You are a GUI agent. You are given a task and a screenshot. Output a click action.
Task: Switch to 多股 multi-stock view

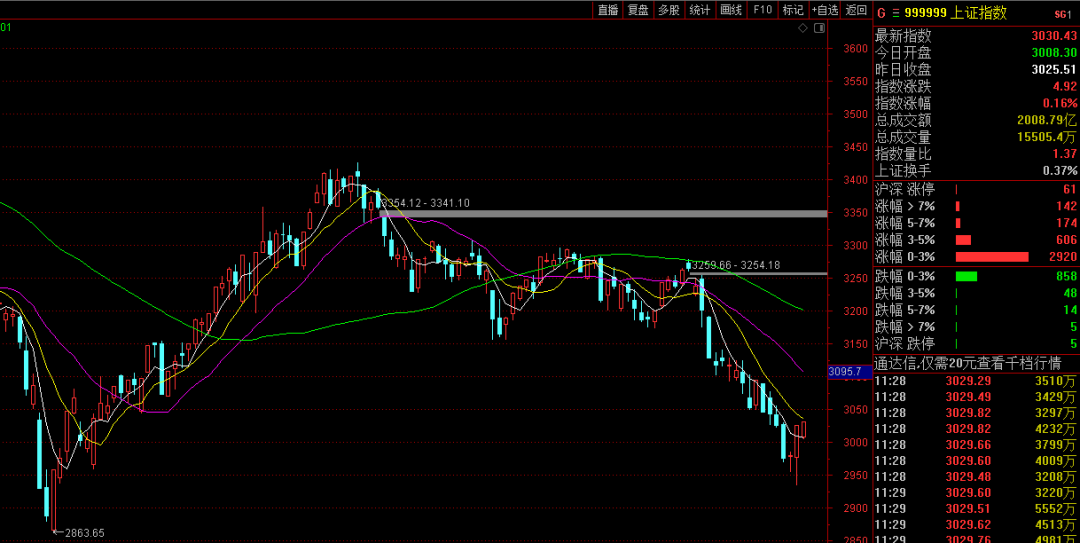point(669,10)
